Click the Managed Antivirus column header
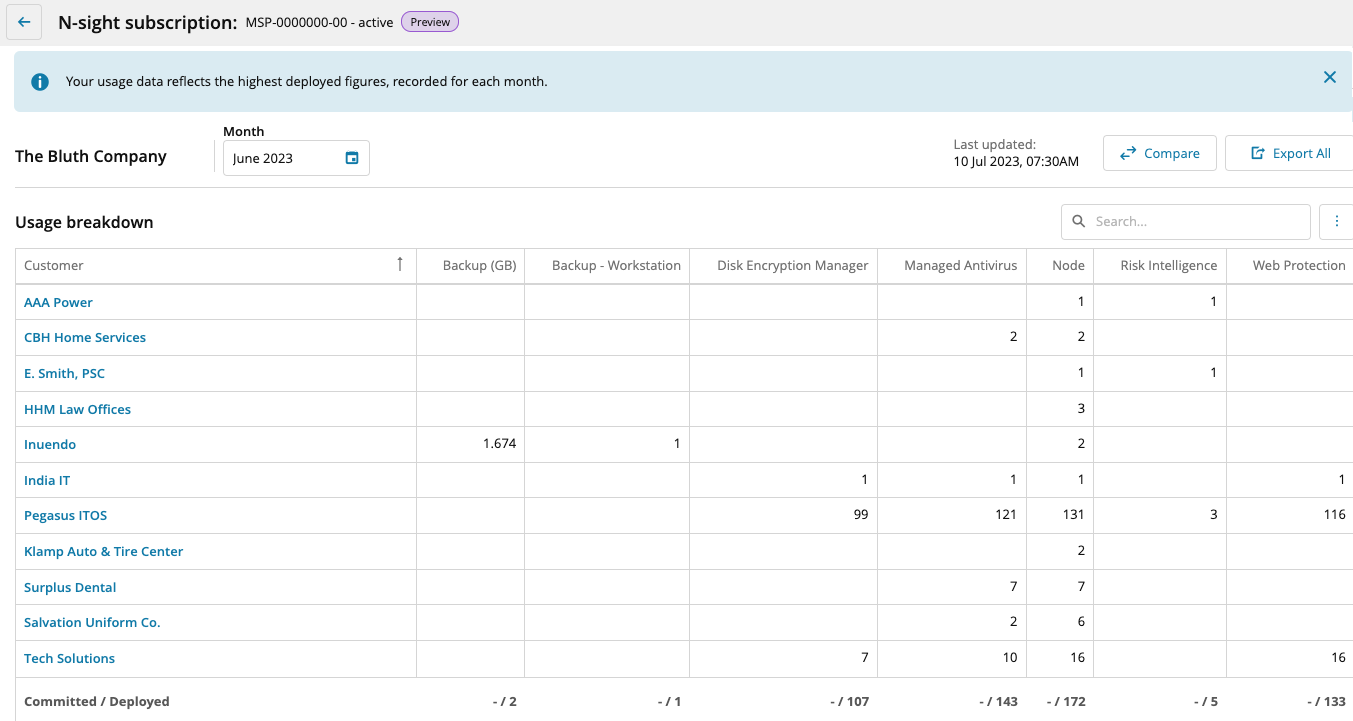 tap(960, 266)
